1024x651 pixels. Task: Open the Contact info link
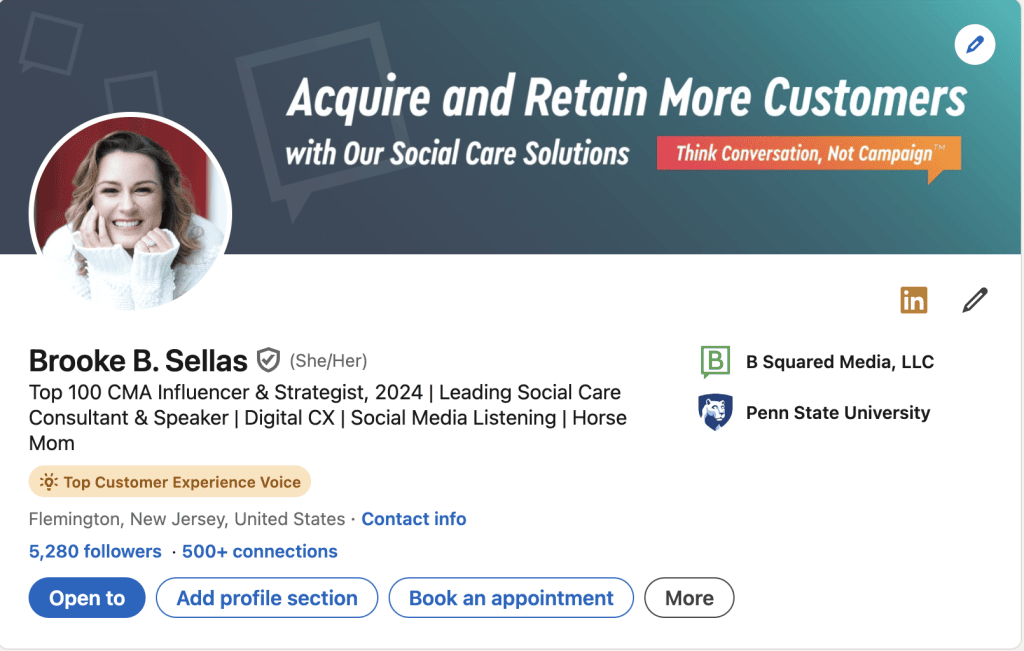point(413,519)
